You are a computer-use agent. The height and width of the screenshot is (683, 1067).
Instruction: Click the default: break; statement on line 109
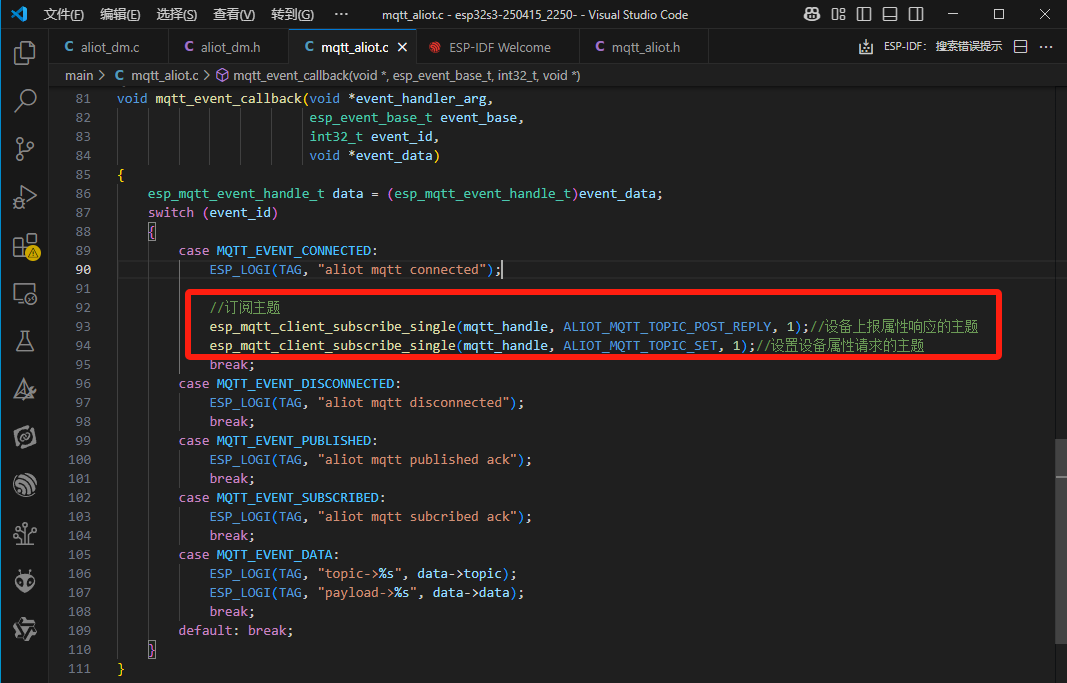235,631
